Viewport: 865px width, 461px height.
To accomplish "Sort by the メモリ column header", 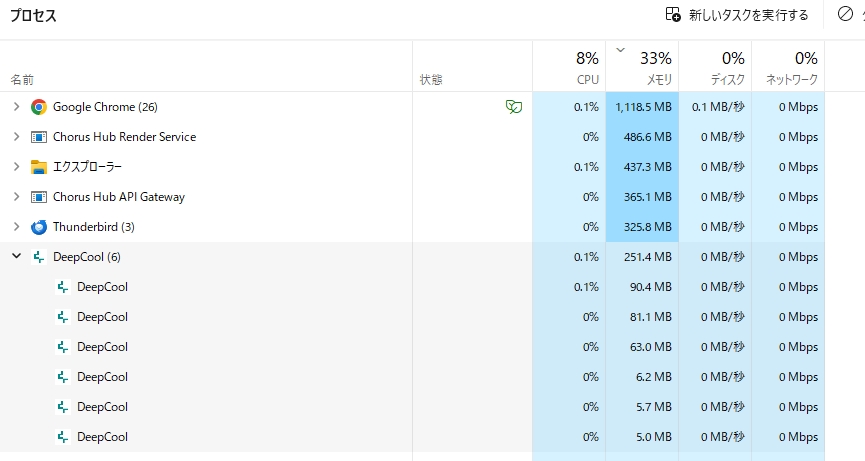I will [x=642, y=66].
